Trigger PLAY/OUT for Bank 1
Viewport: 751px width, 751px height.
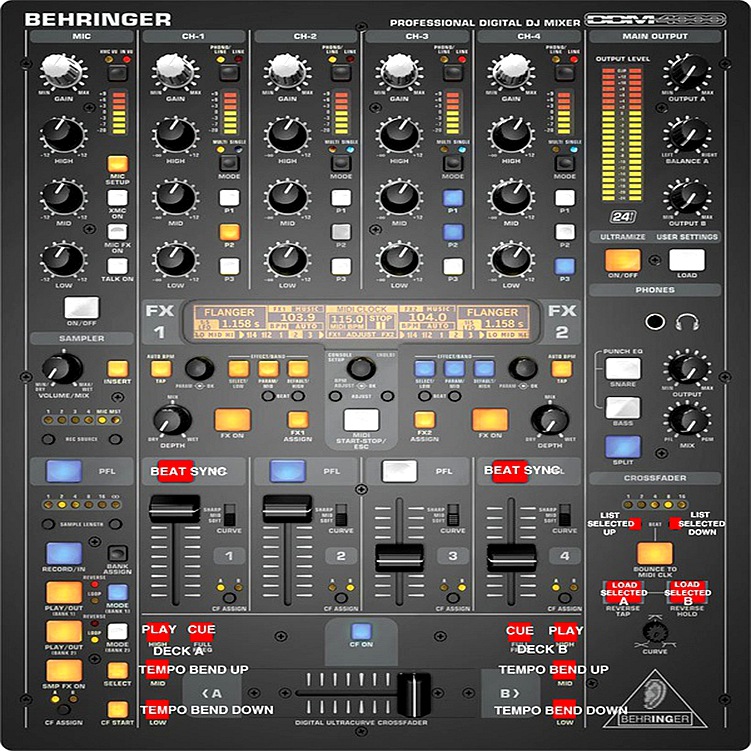[64, 593]
